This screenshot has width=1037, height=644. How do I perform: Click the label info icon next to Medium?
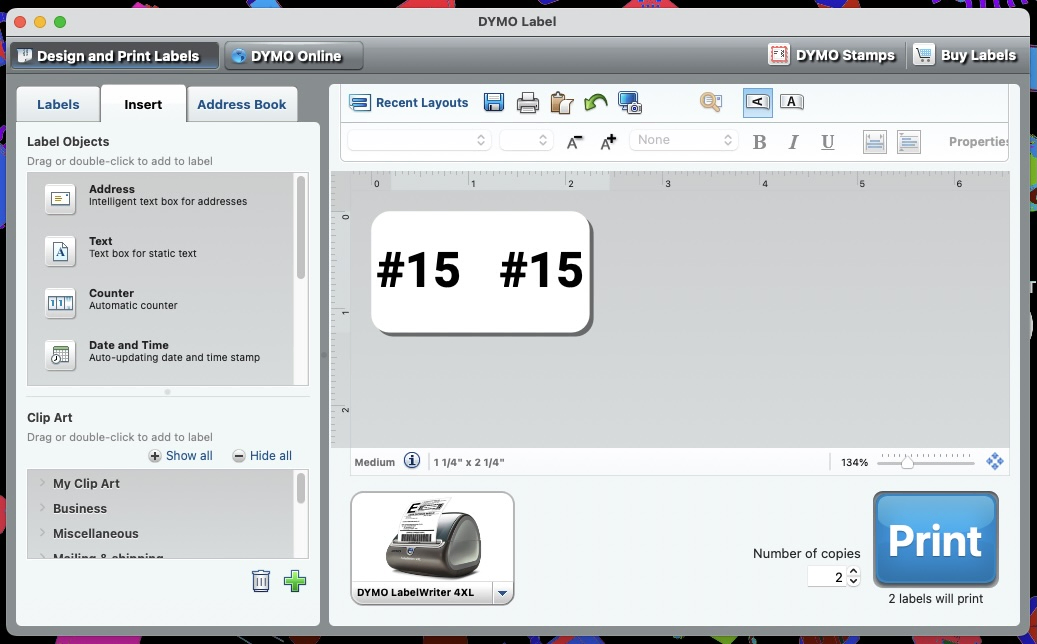(412, 461)
